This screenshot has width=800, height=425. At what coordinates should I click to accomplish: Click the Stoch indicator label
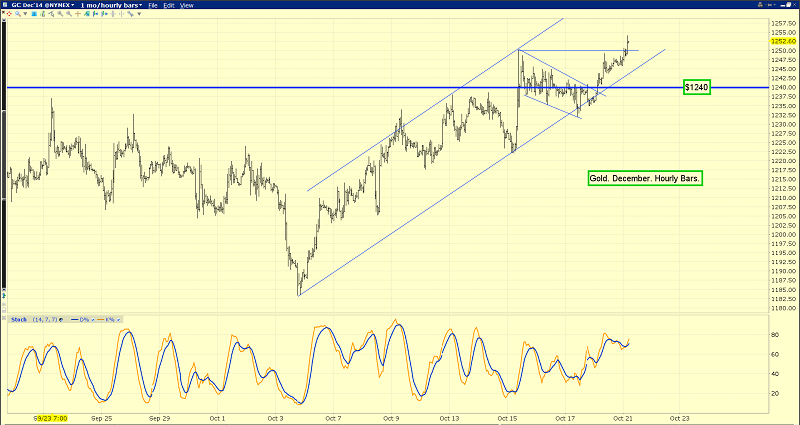point(19,320)
